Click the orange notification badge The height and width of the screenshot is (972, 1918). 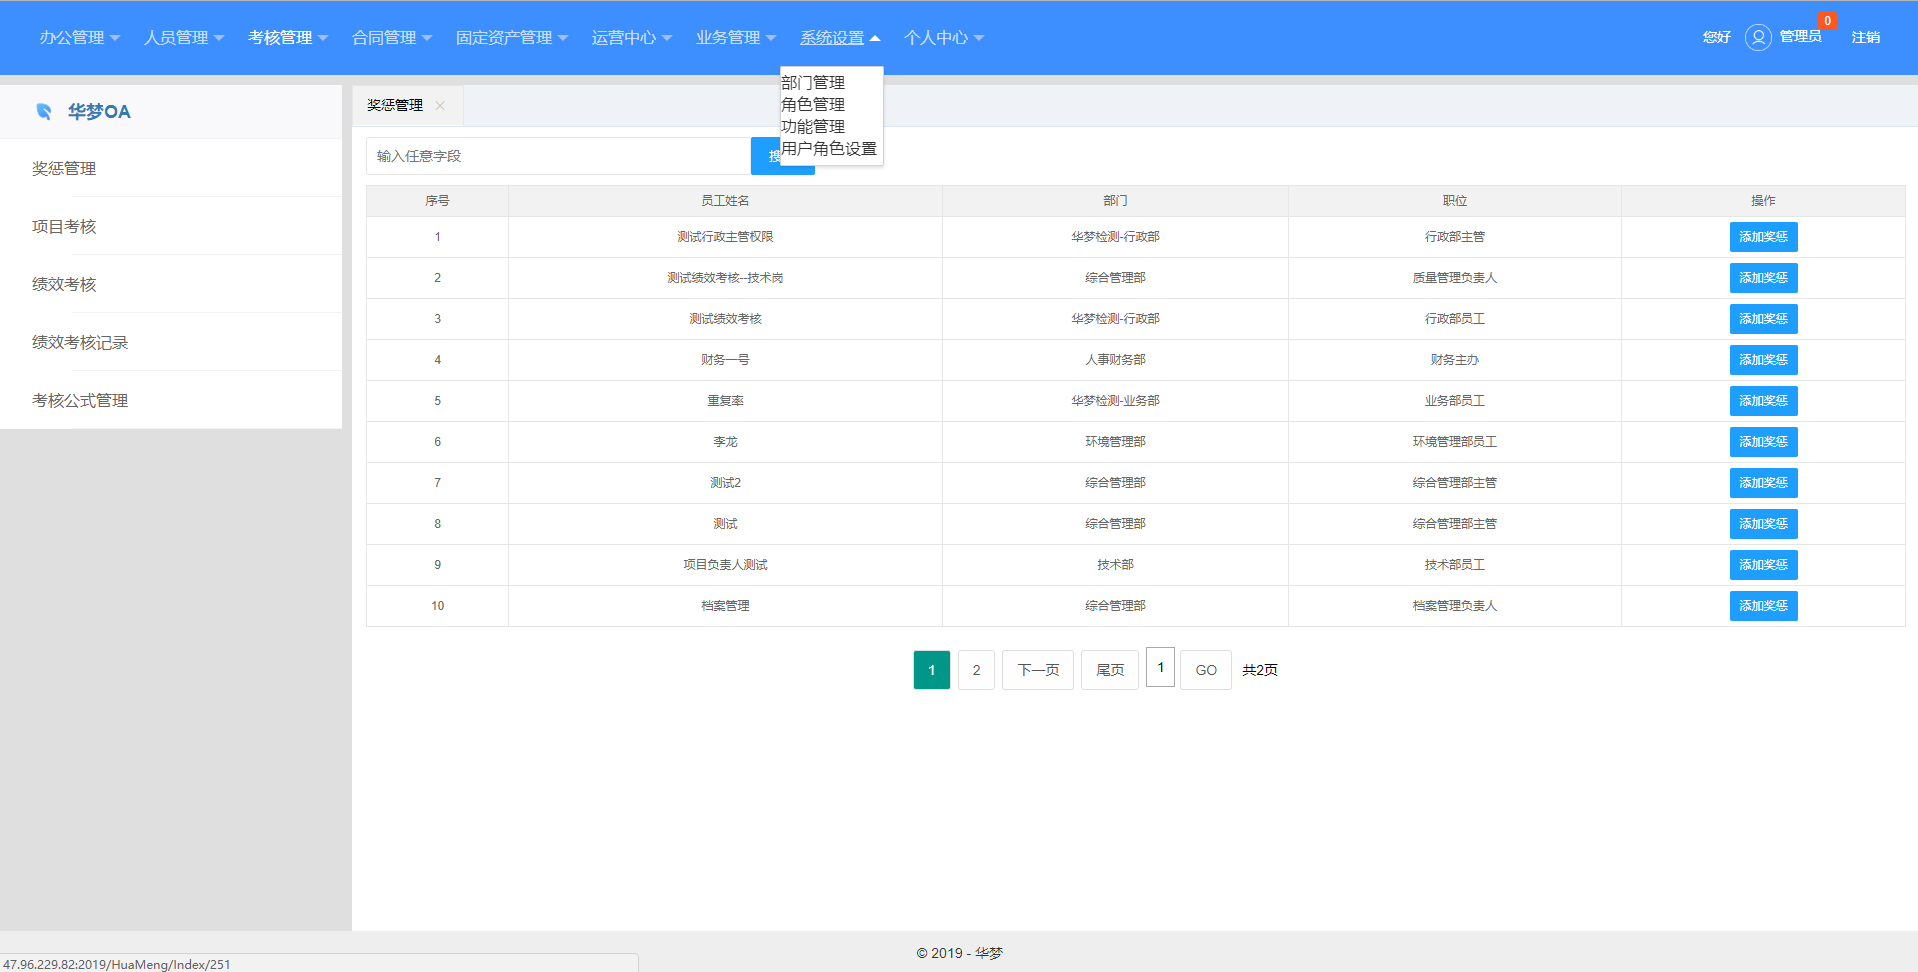click(x=1827, y=21)
